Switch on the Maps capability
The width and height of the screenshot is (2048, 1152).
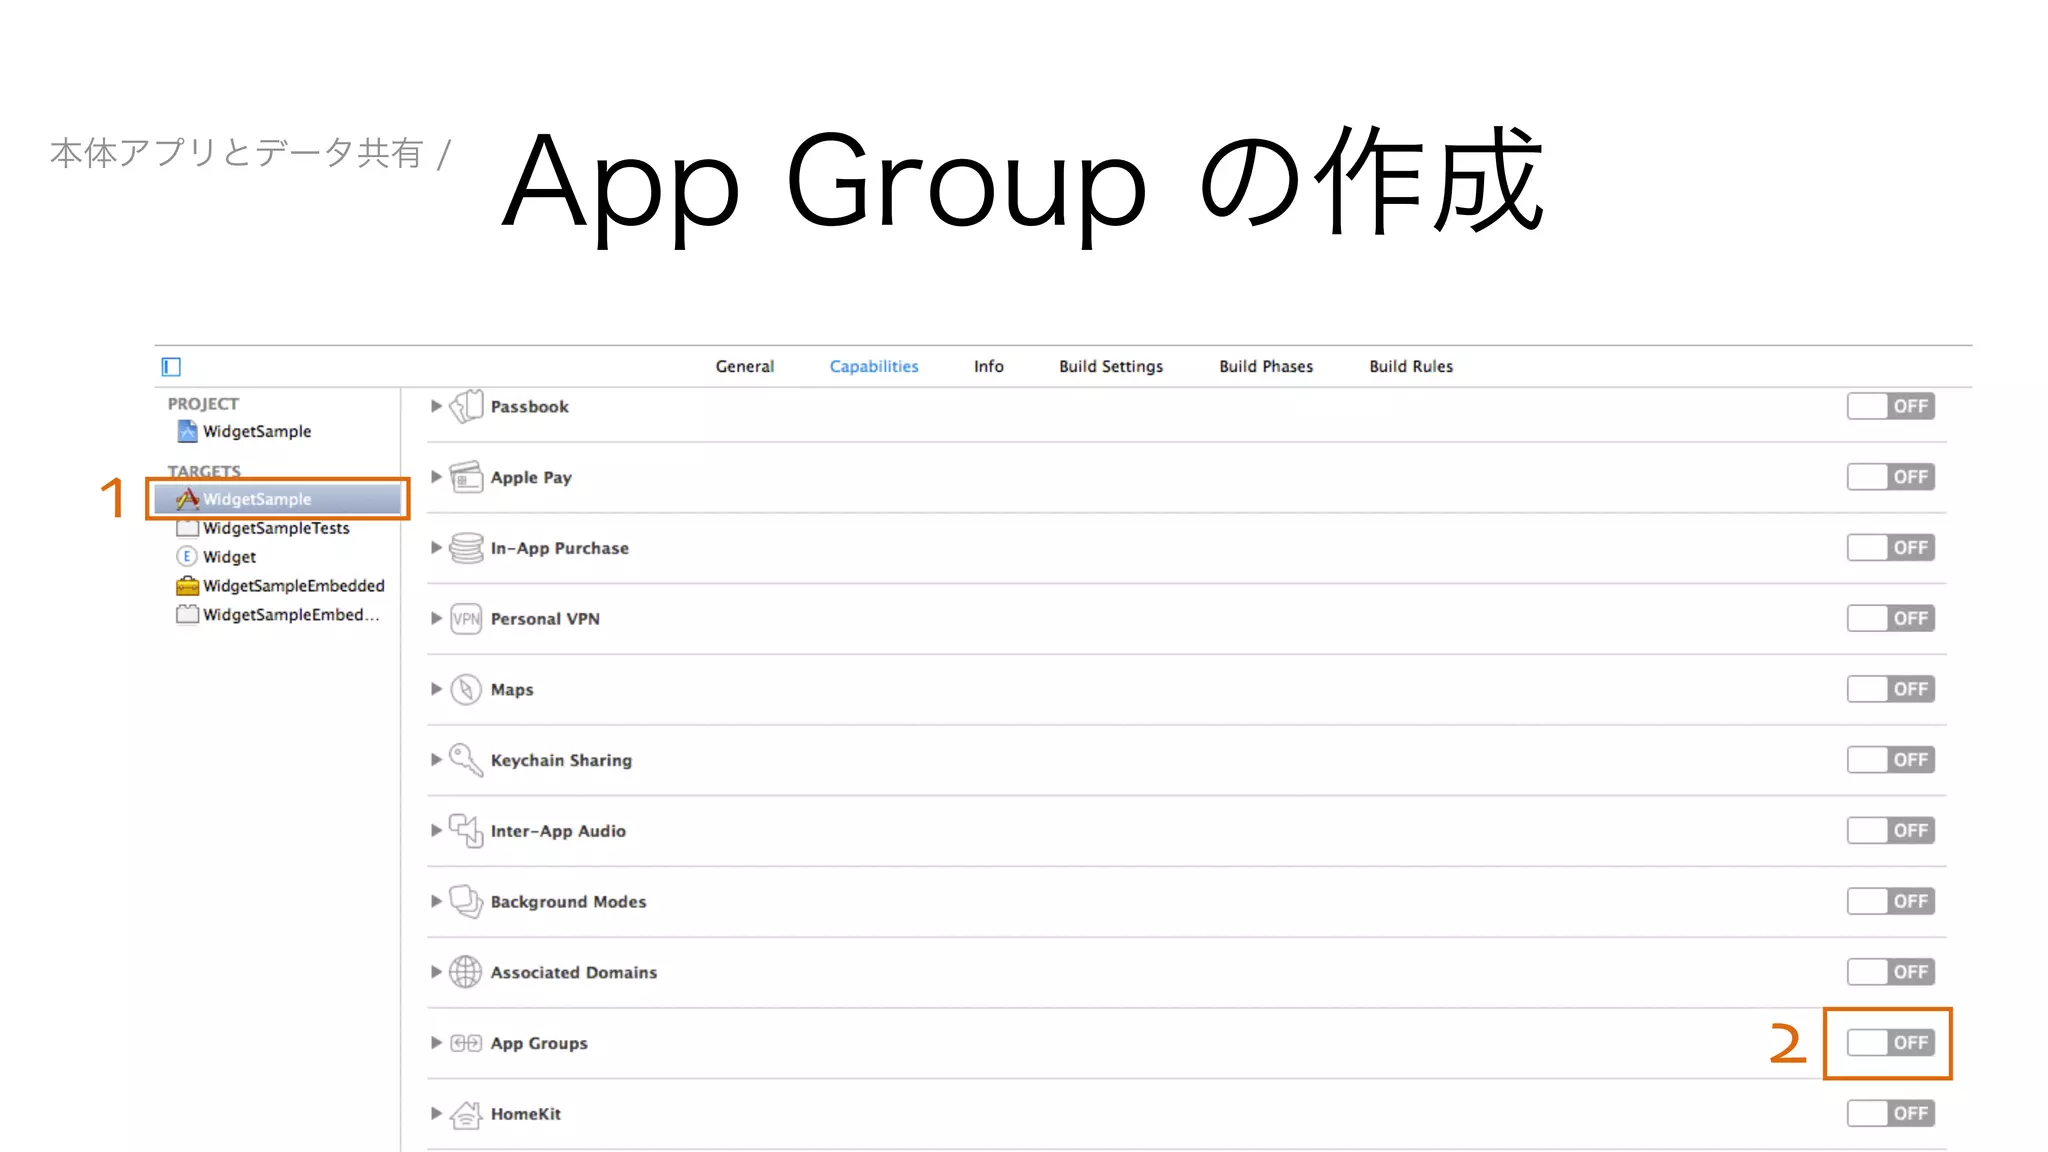point(1890,689)
